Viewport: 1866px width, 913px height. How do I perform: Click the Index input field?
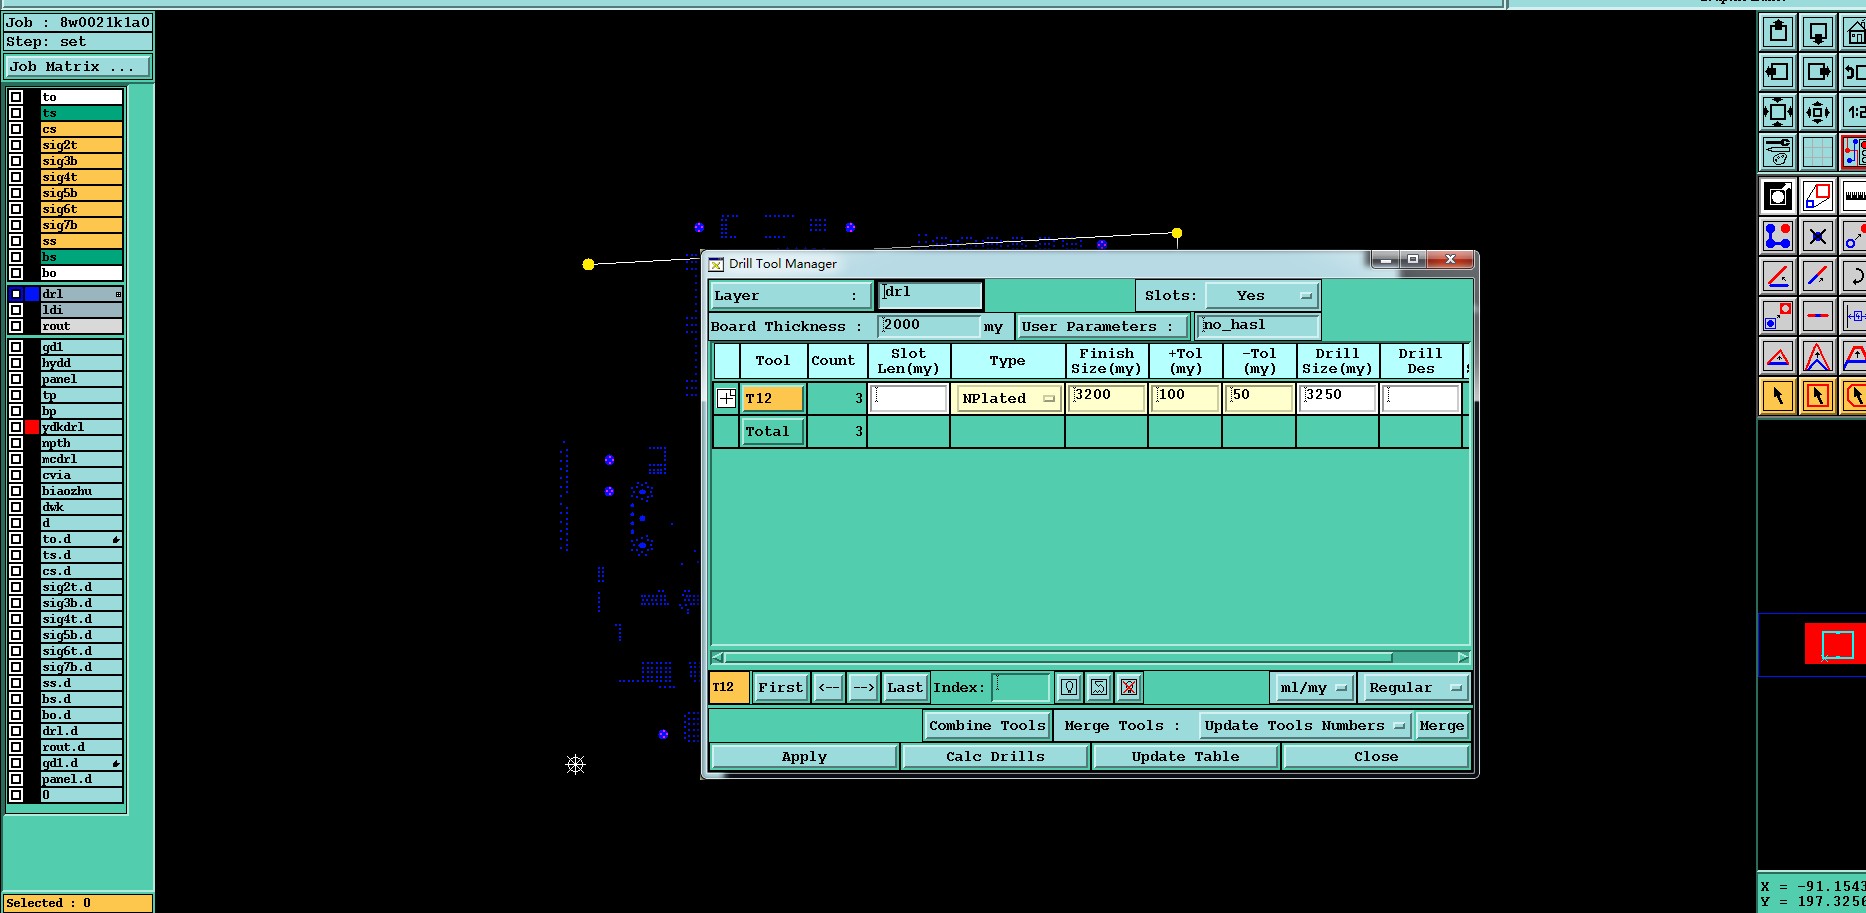coord(1021,687)
